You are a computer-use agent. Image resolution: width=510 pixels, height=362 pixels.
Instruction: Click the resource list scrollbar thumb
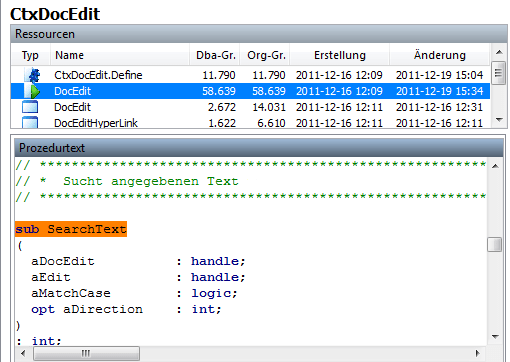tap(499, 73)
